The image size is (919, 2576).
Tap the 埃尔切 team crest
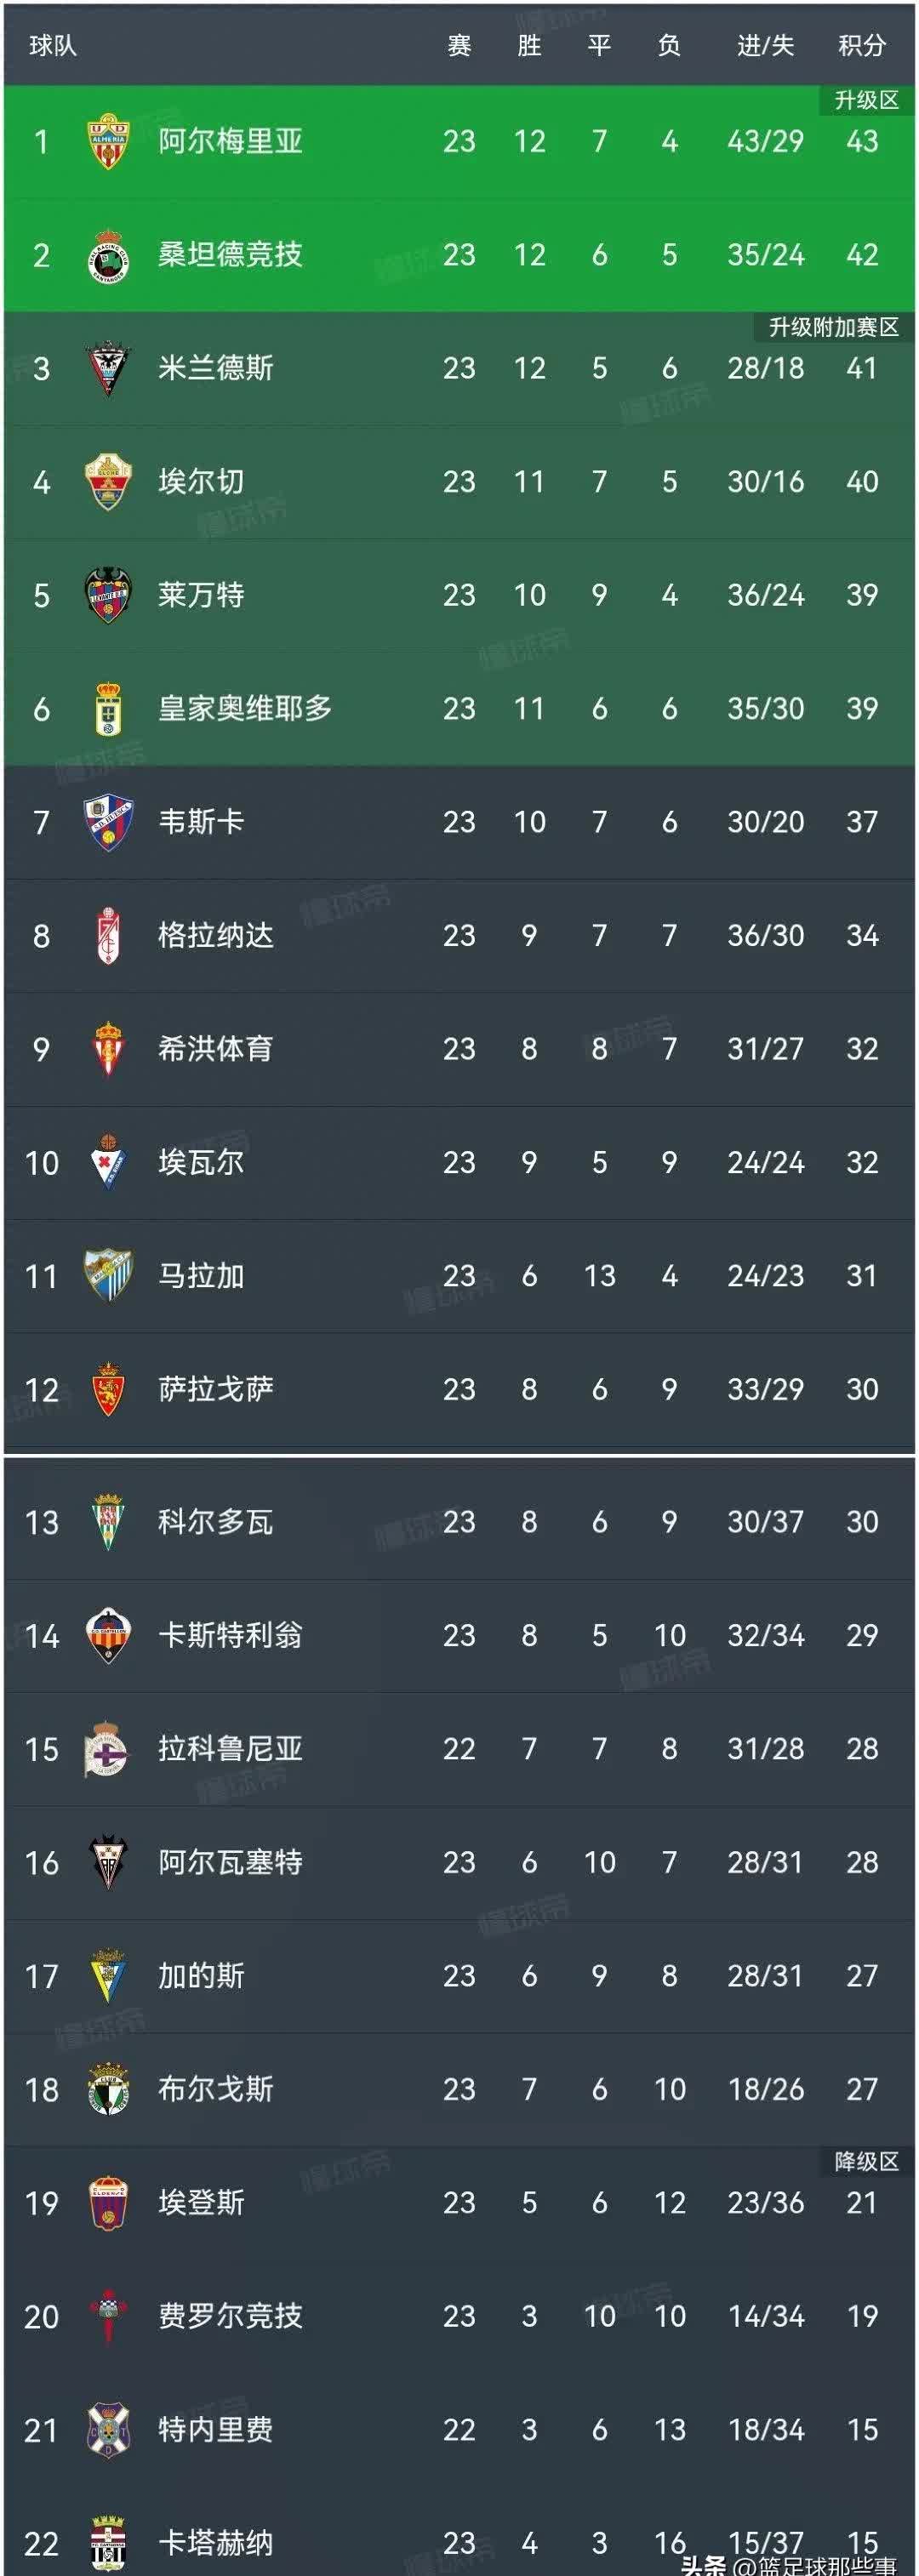click(x=108, y=482)
